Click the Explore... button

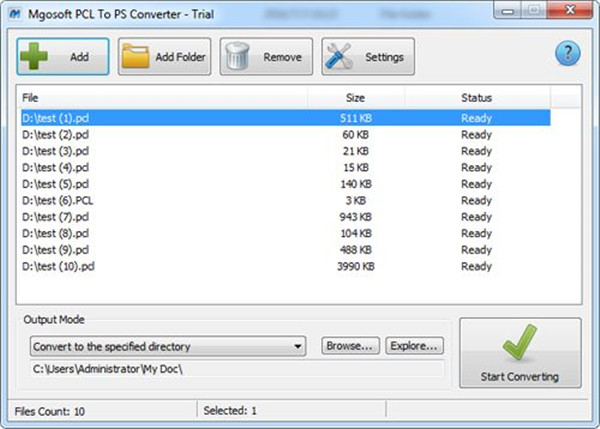pos(414,346)
